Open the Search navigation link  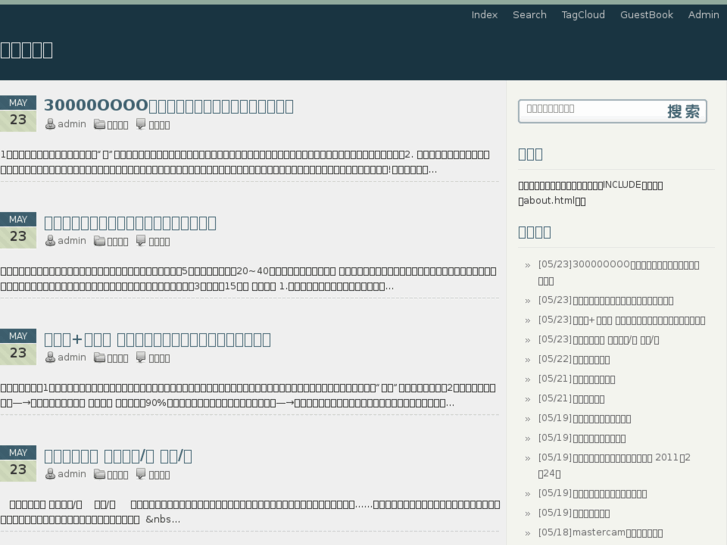tap(529, 15)
